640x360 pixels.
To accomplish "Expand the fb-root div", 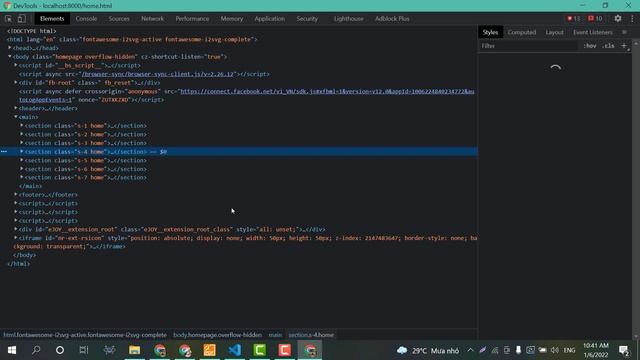I will click(x=16, y=82).
